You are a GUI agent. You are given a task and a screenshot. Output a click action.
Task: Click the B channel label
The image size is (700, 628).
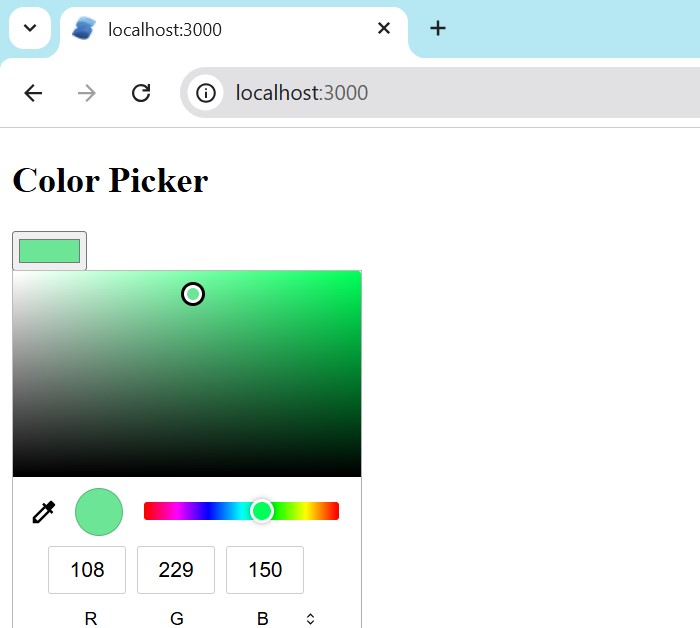(x=263, y=619)
